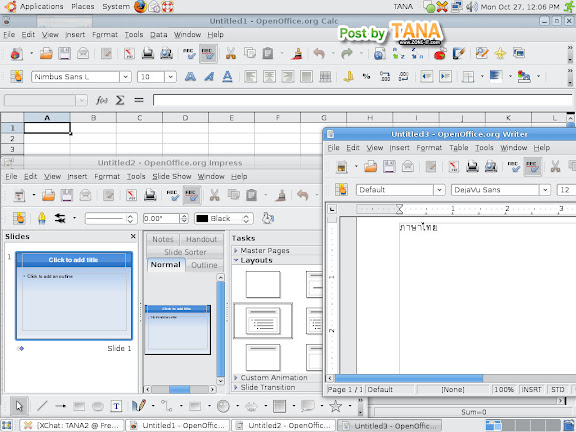The image size is (576, 432).
Task: Toggle Justified alignment in Calc formatting bar
Action: (x=306, y=77)
